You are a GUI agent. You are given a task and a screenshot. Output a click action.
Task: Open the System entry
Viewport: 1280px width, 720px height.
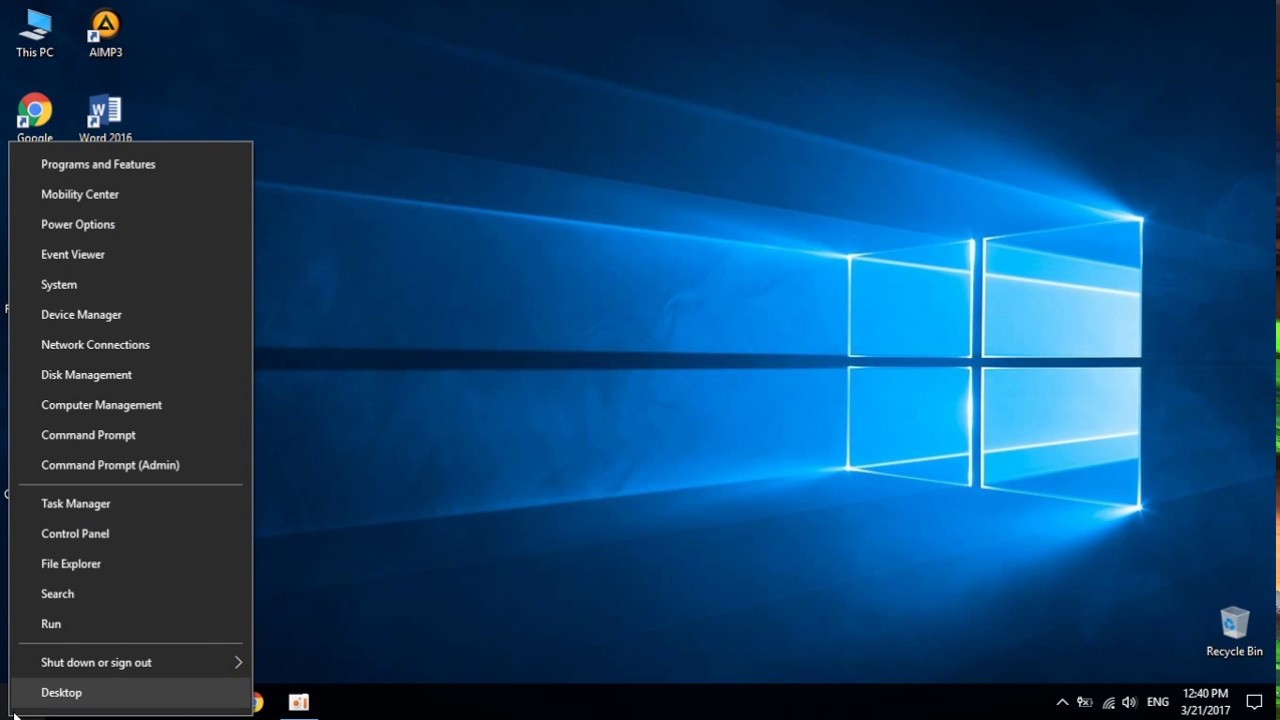pos(130,284)
